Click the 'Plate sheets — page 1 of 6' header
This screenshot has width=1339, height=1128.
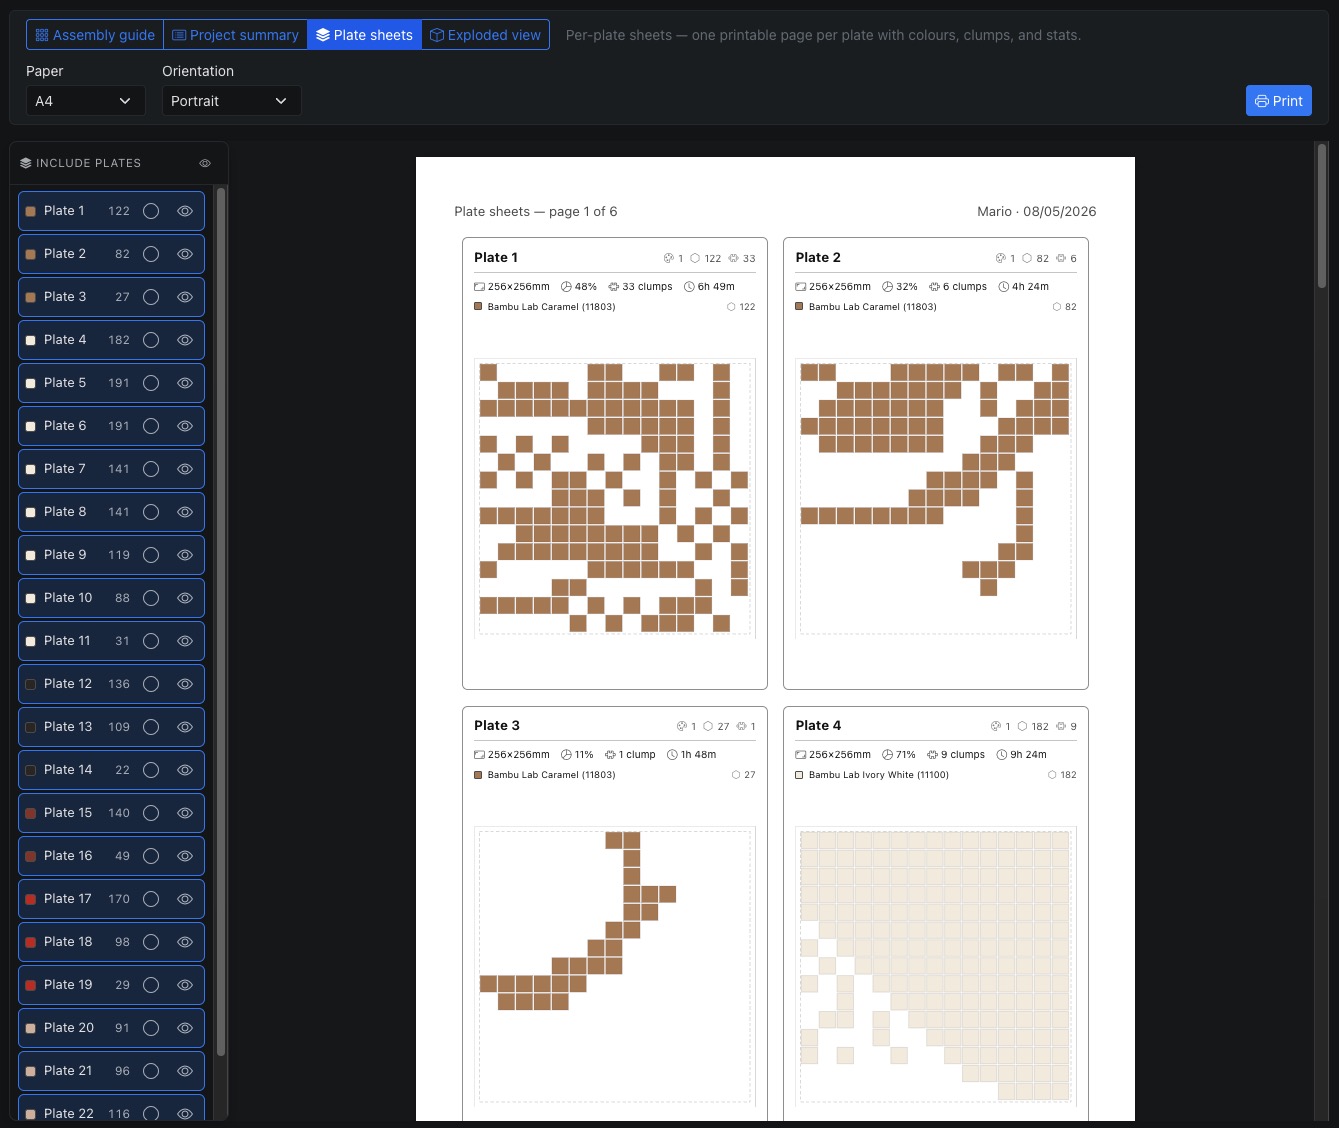[536, 212]
